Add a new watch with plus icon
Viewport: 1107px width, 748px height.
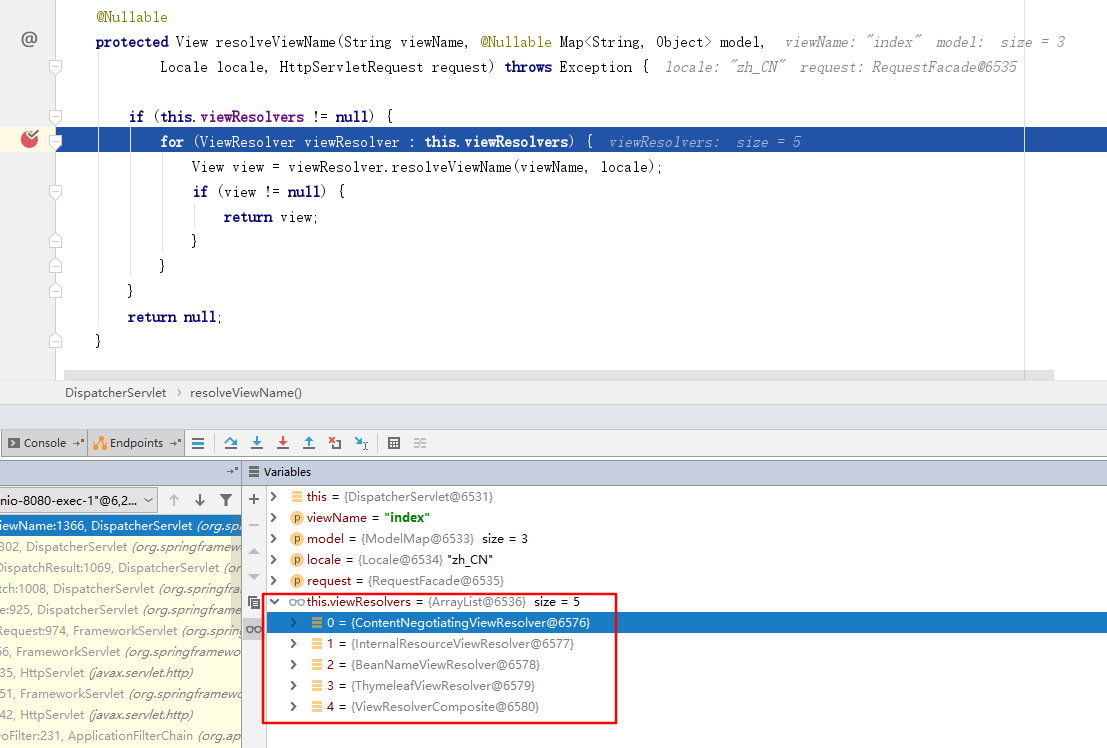[x=254, y=497]
